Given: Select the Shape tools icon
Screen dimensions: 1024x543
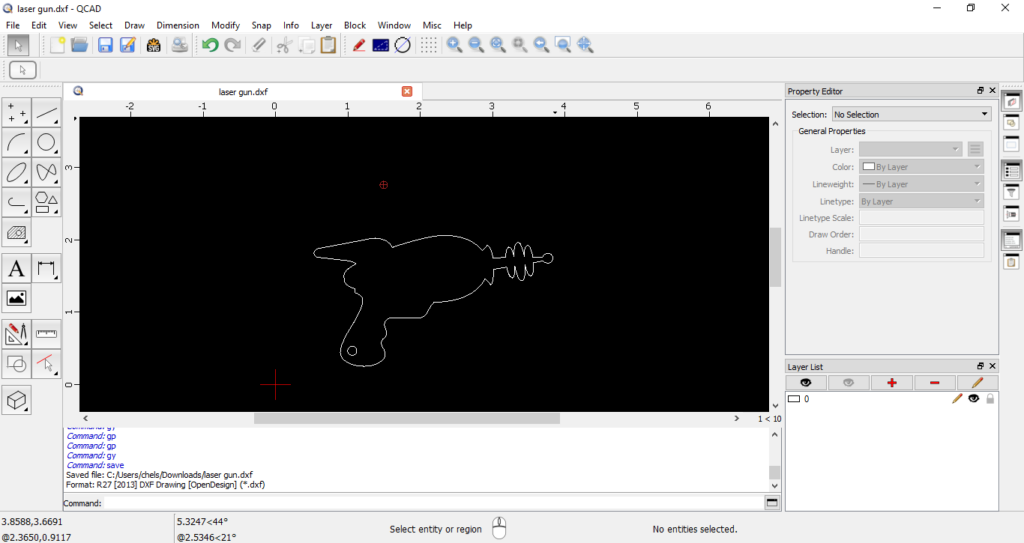Looking at the screenshot, I should pyautogui.click(x=46, y=203).
